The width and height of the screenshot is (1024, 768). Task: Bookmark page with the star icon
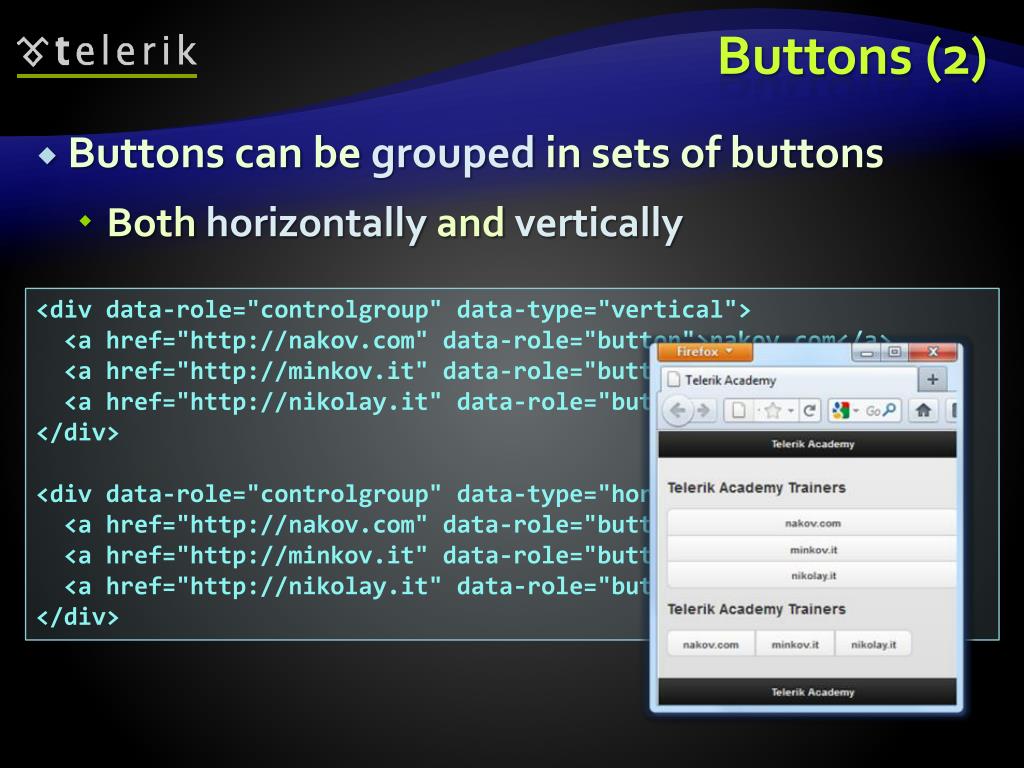773,411
